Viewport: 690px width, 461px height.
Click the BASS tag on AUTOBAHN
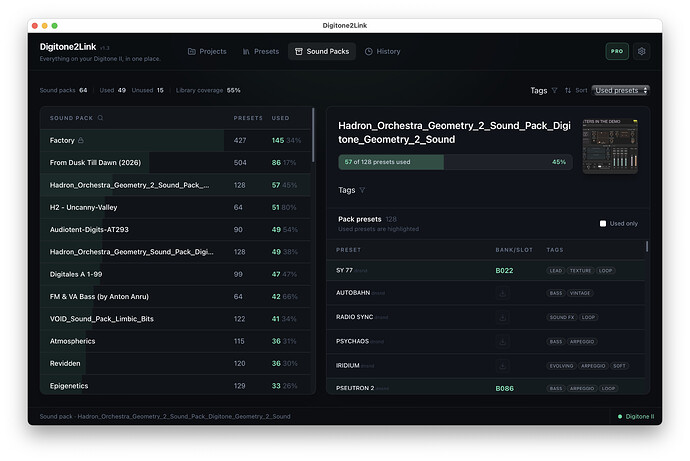pos(556,293)
